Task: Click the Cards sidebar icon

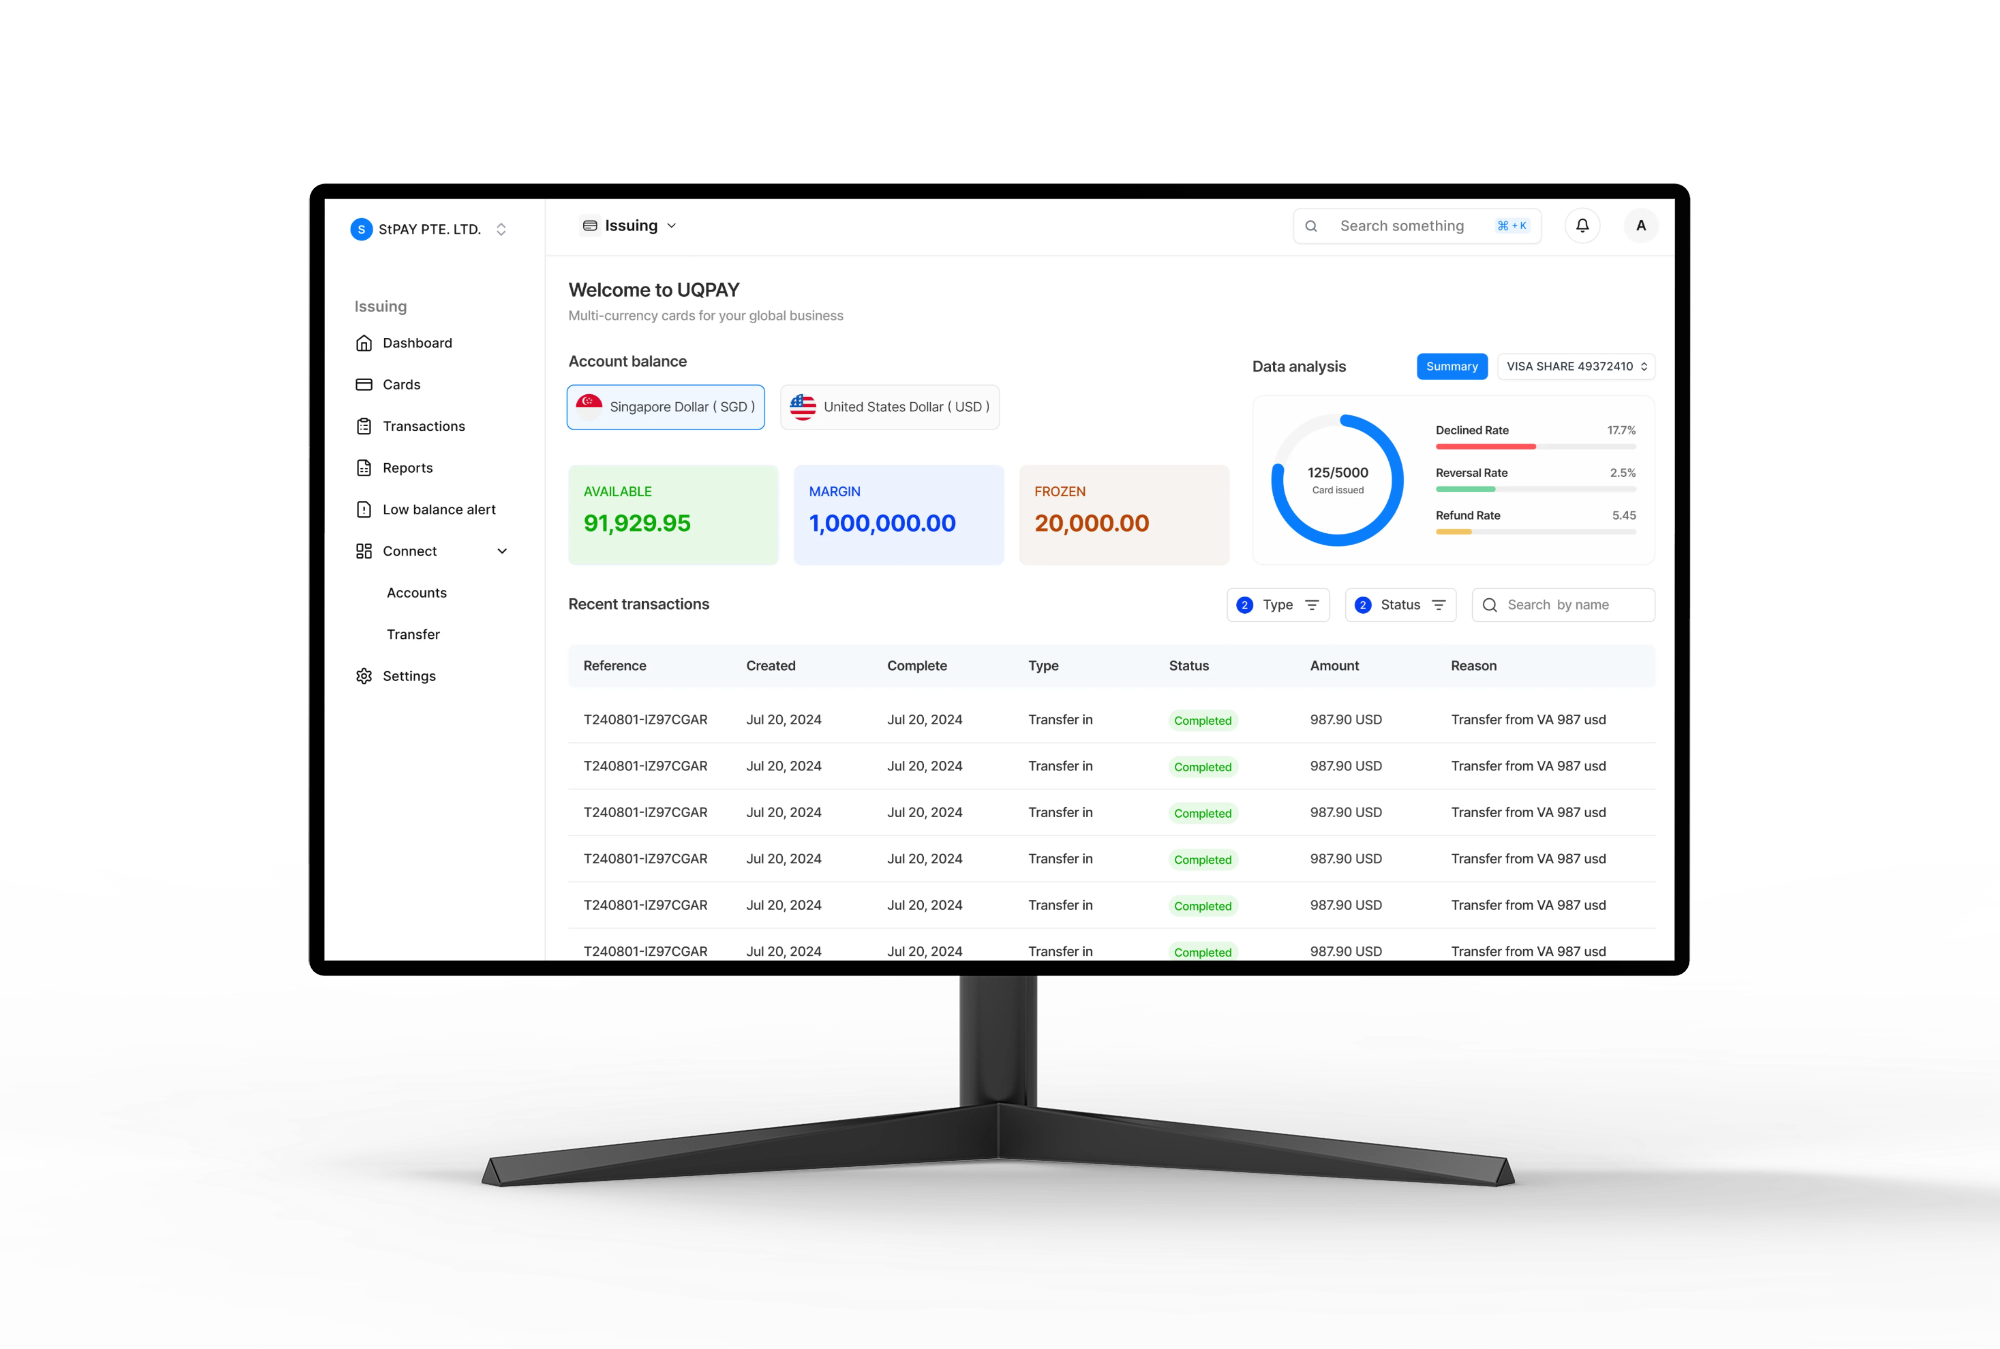Action: pyautogui.click(x=364, y=385)
